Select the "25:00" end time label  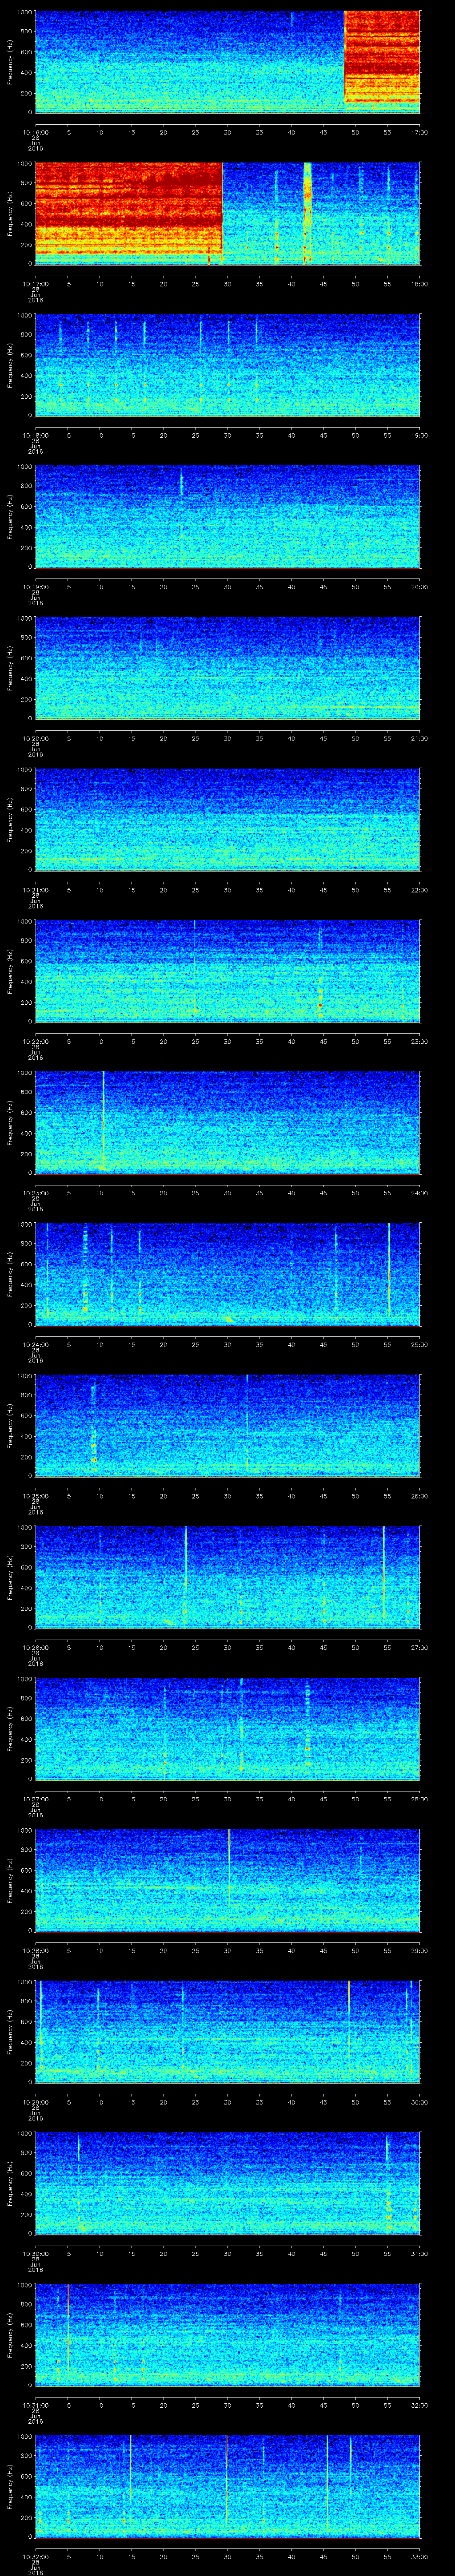coord(419,1344)
